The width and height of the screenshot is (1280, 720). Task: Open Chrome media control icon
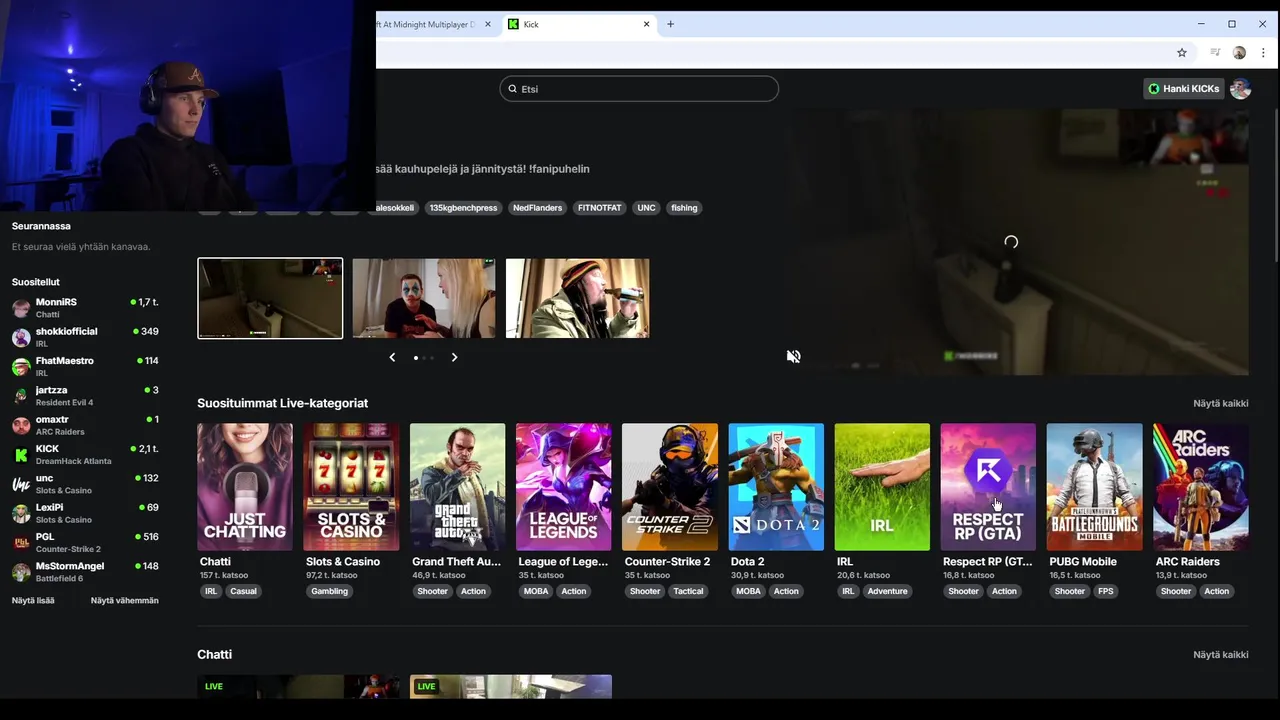click(x=1215, y=52)
